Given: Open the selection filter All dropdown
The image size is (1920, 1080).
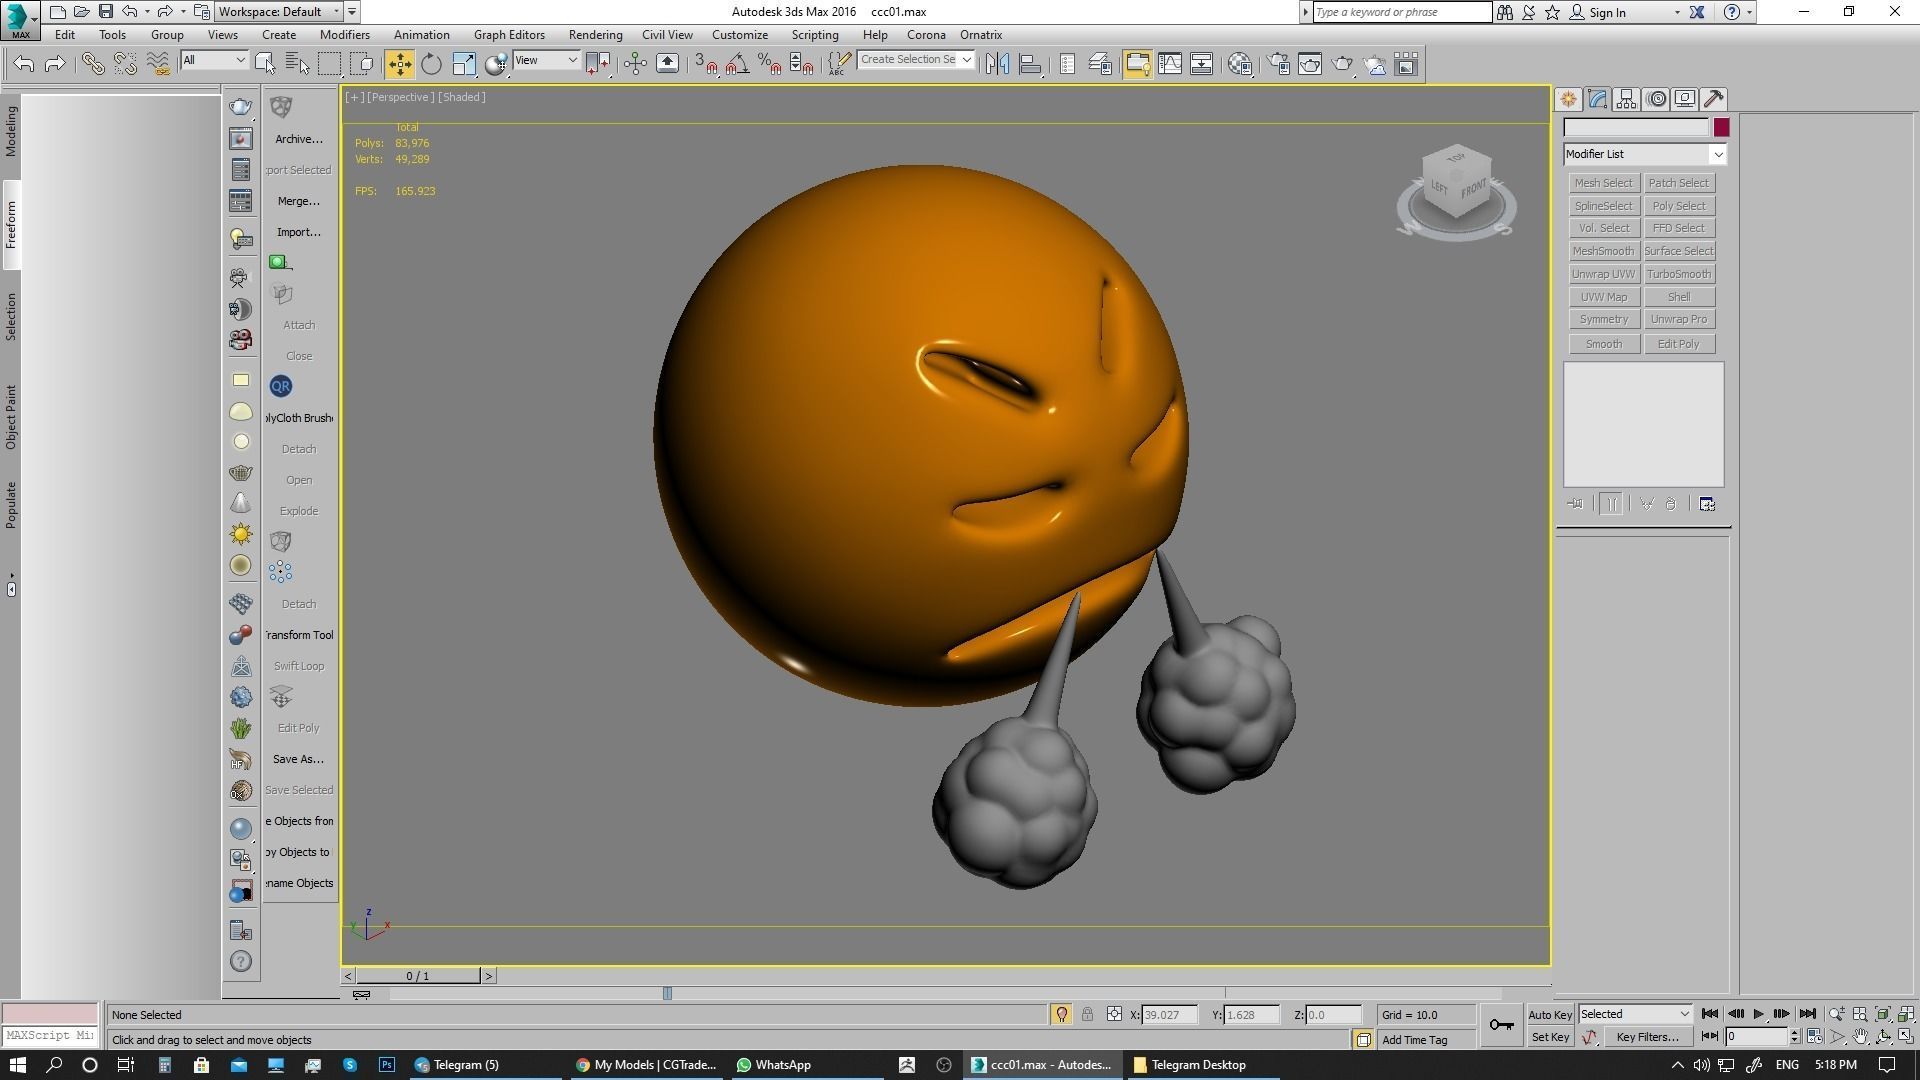Looking at the screenshot, I should tap(214, 60).
